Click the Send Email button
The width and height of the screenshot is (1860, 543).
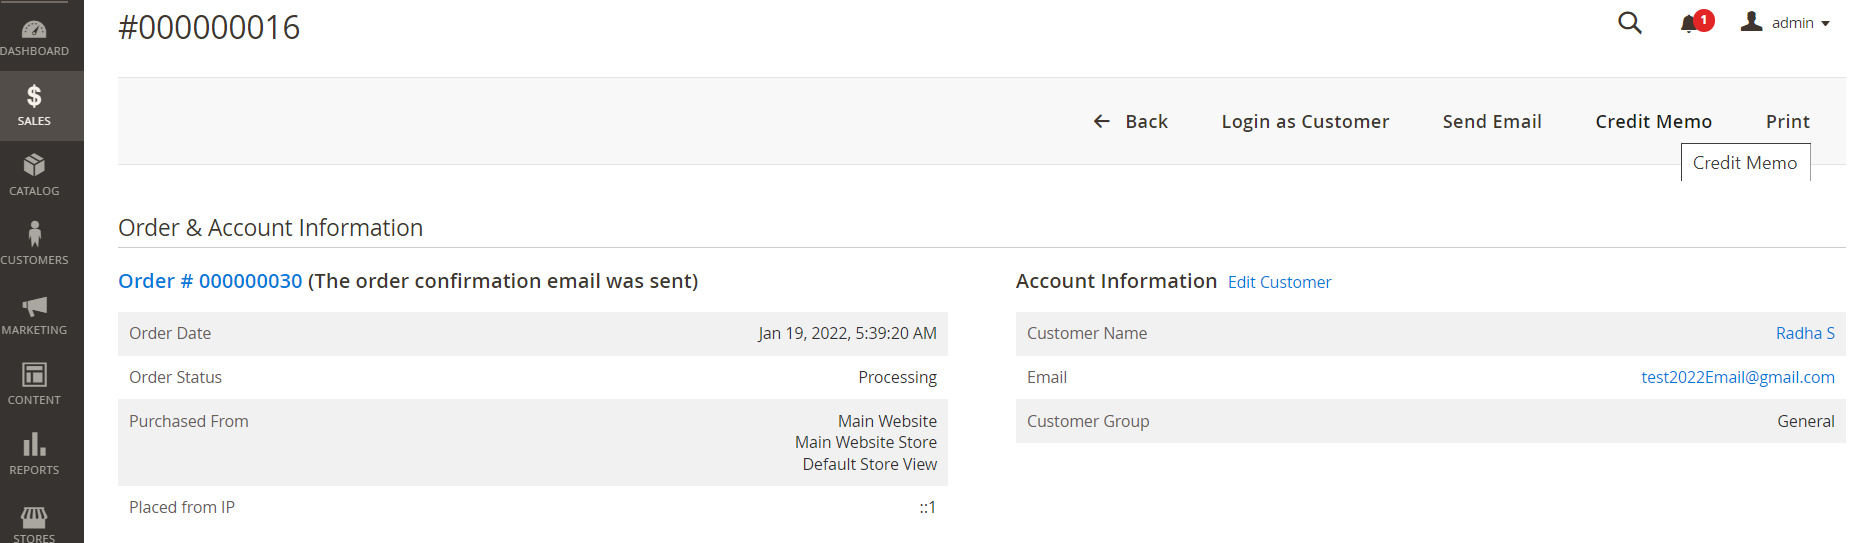1492,122
